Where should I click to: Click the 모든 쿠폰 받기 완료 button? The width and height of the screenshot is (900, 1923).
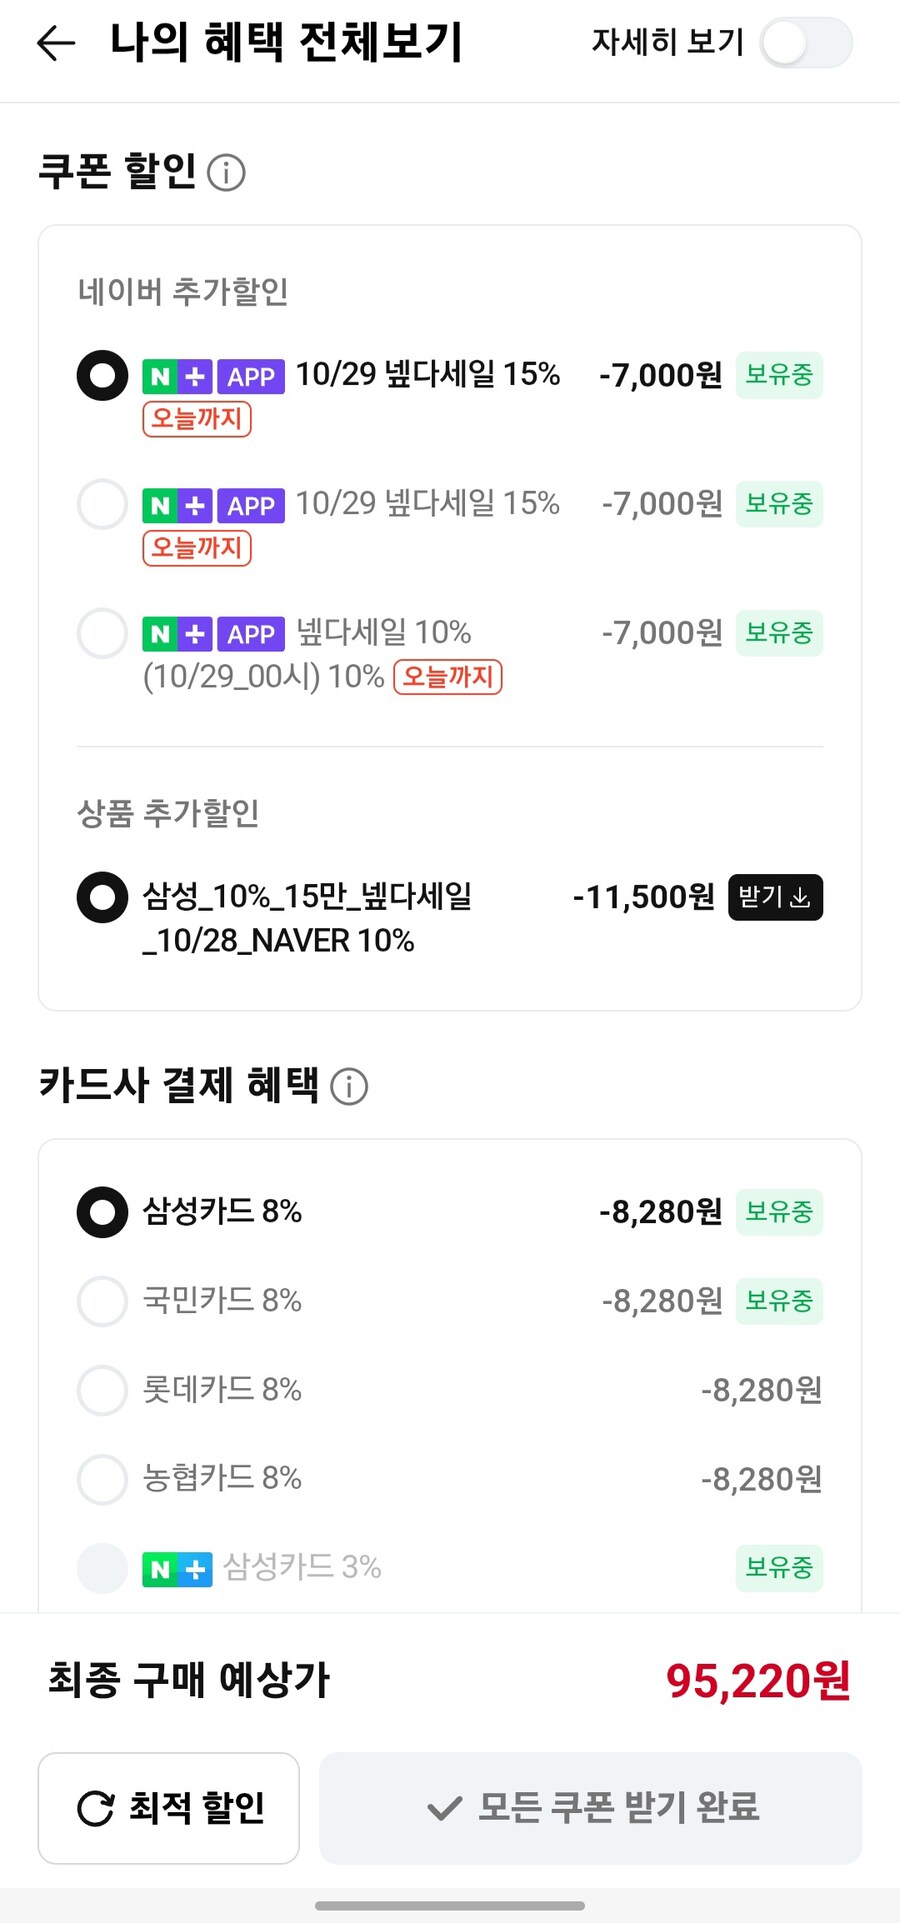(590, 1807)
